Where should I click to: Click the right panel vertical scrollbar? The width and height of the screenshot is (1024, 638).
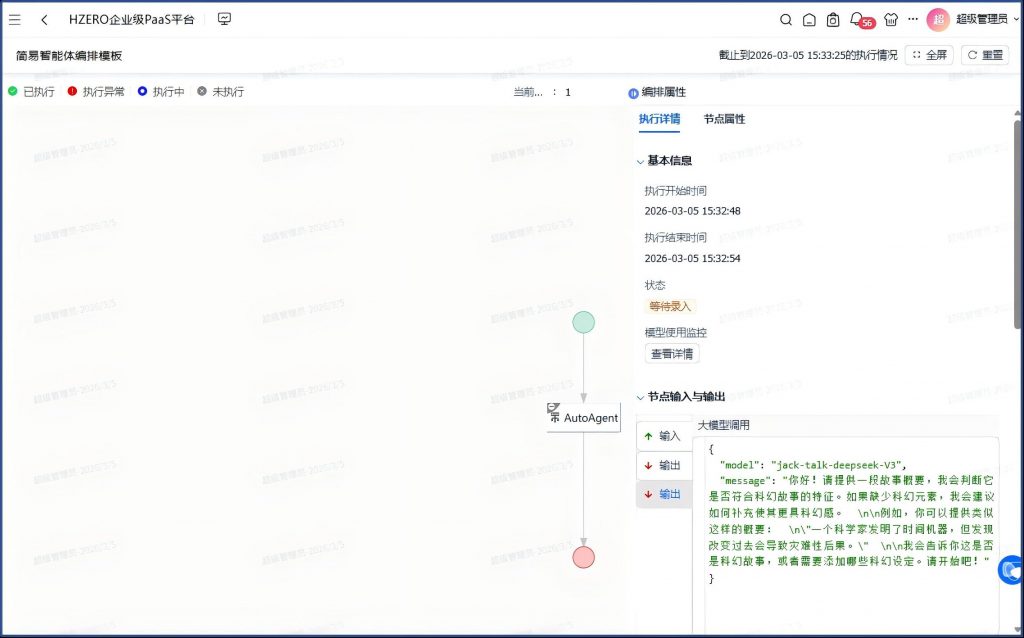pyautogui.click(x=1018, y=230)
